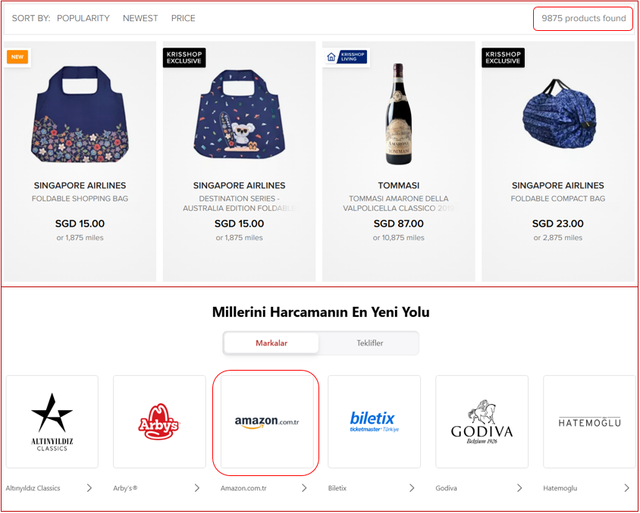Expand the Altınyıldız Classics chevron arrow
Image resolution: width=640 pixels, height=513 pixels.
[89, 488]
